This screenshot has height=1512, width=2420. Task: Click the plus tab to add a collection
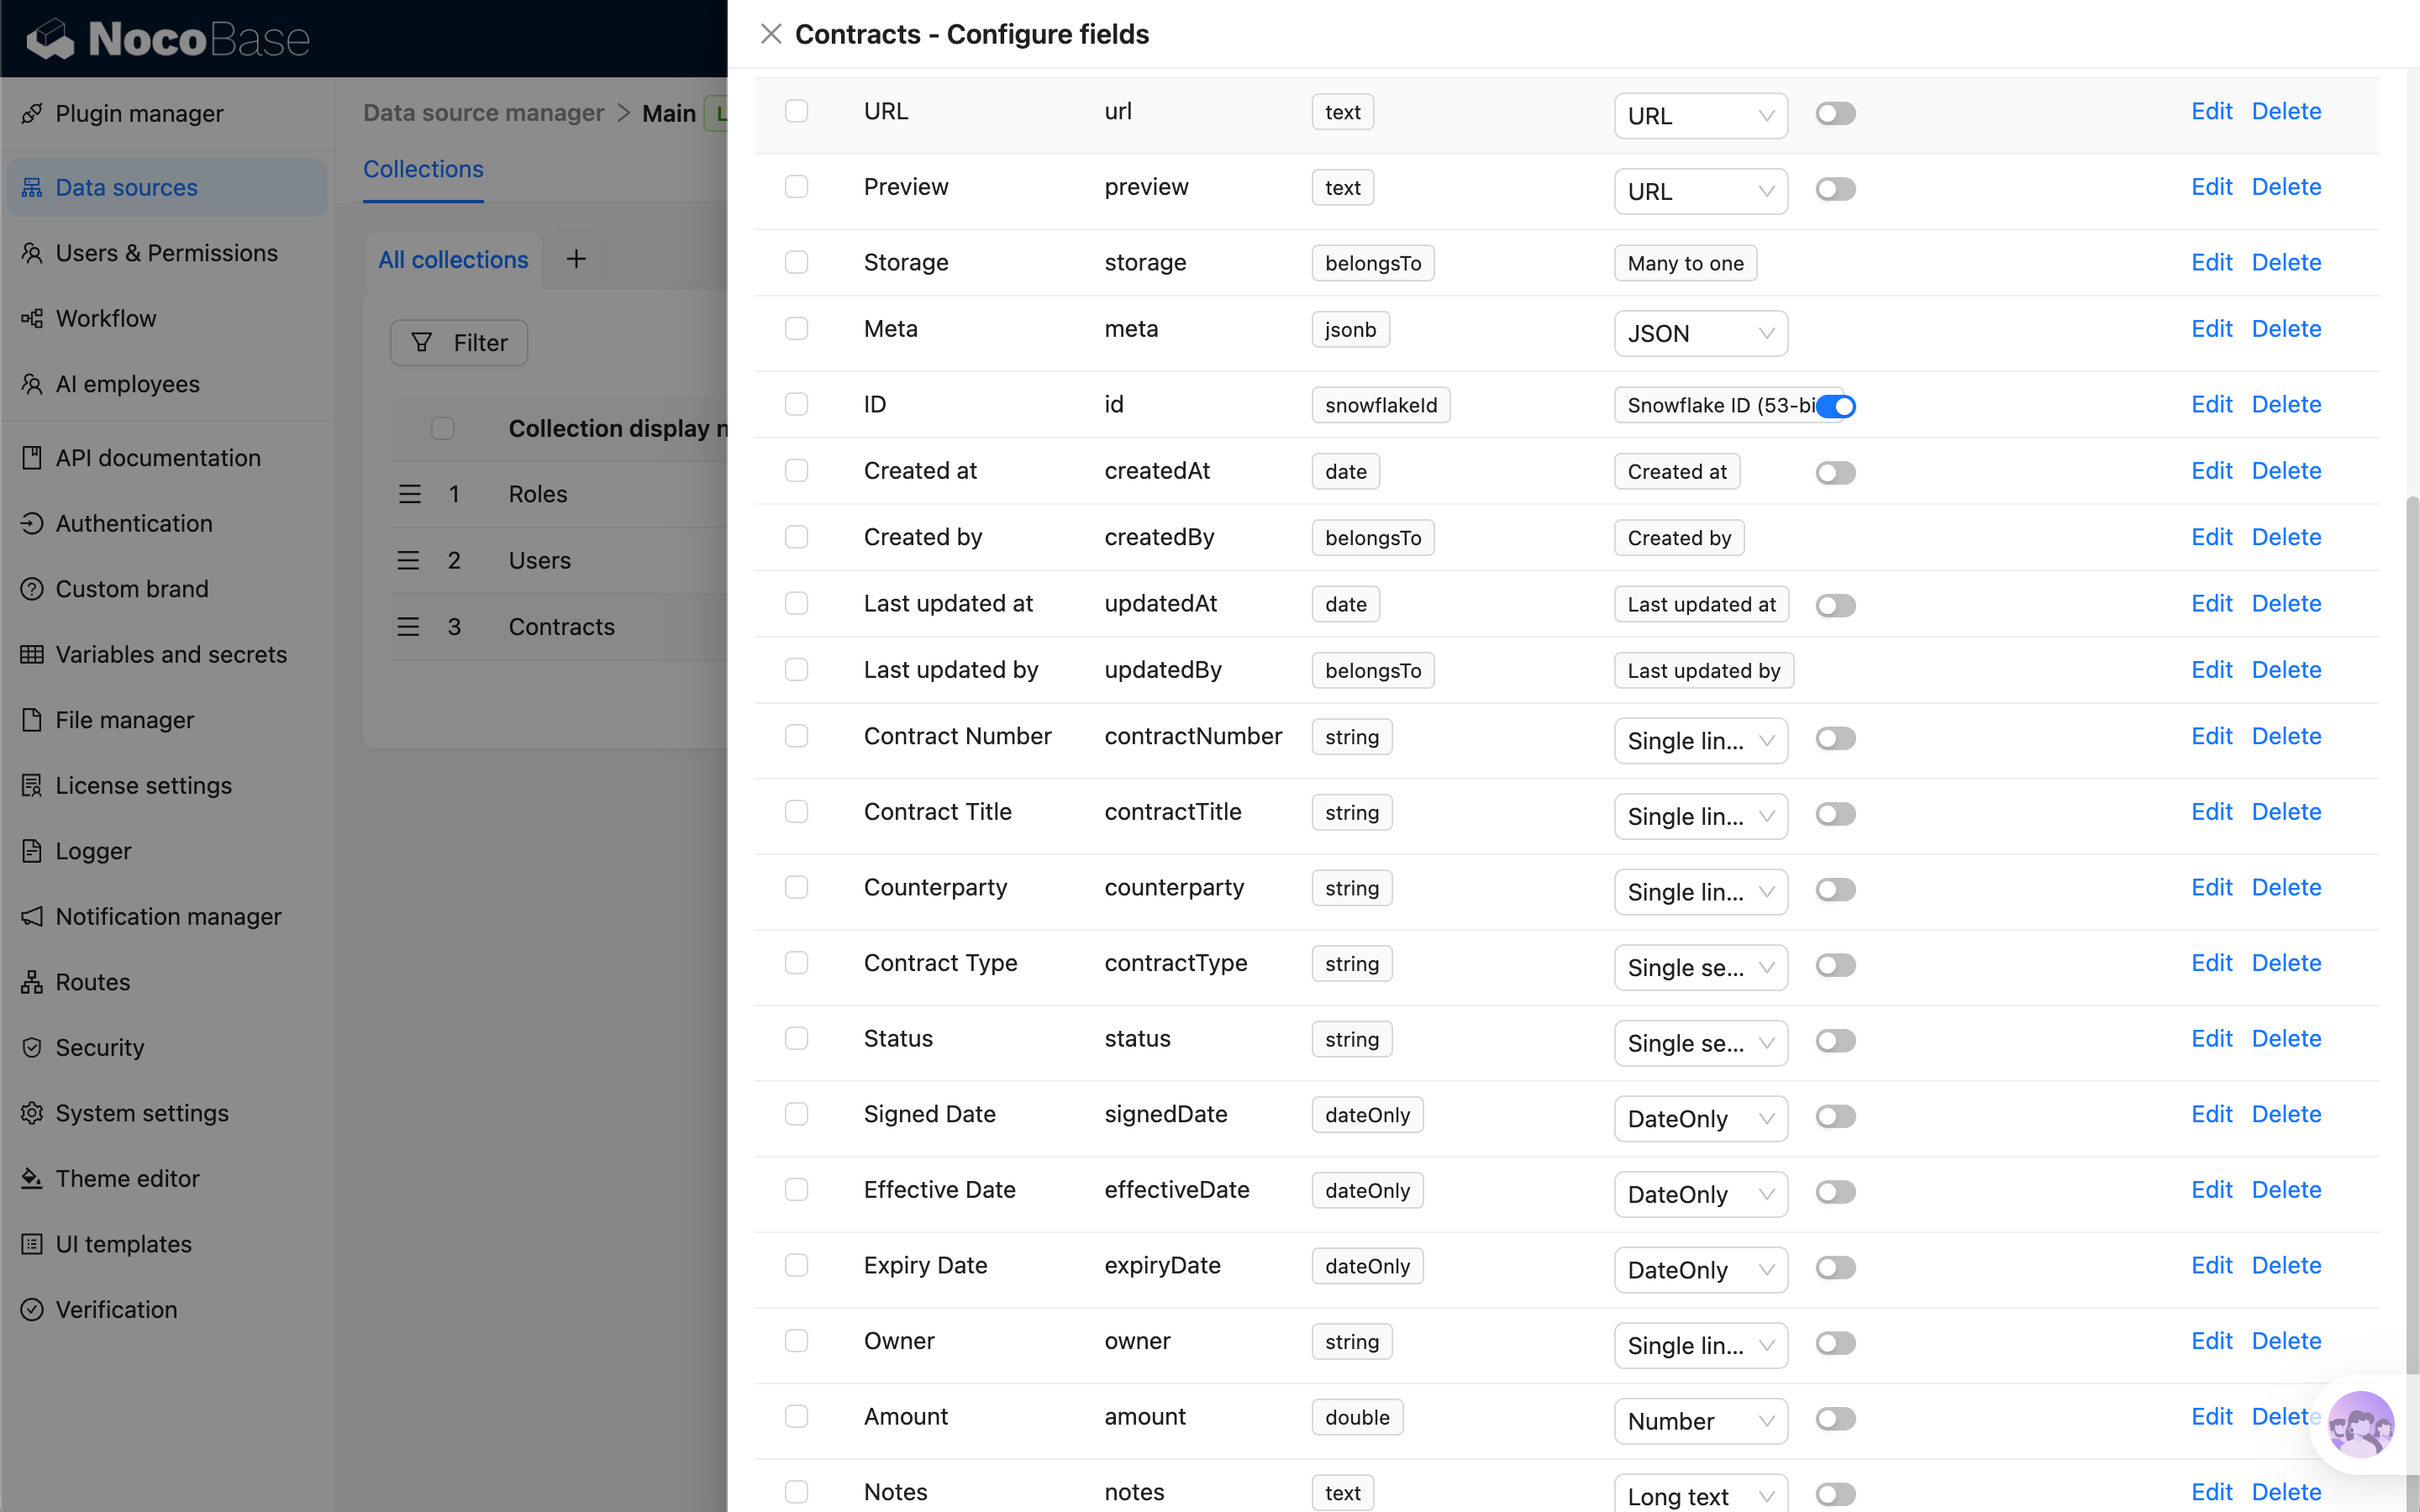(x=575, y=259)
